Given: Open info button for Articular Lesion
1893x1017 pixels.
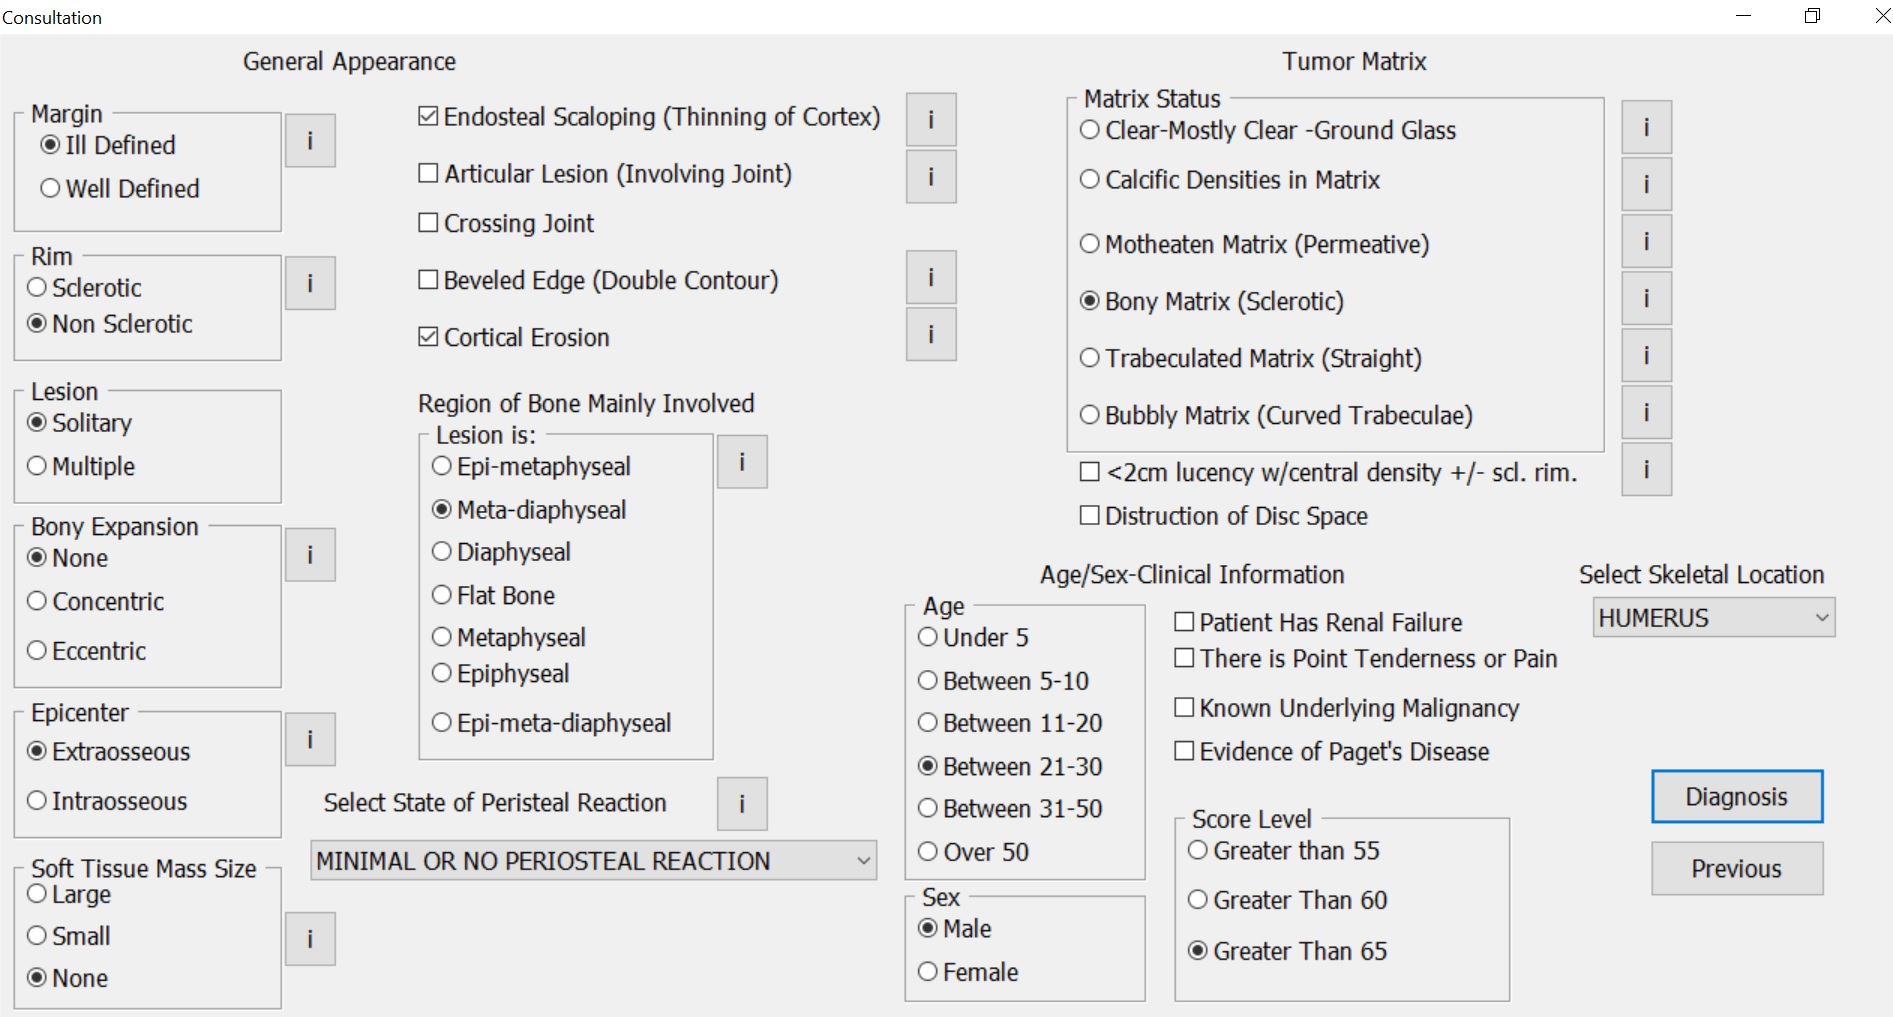Looking at the screenshot, I should pyautogui.click(x=931, y=177).
